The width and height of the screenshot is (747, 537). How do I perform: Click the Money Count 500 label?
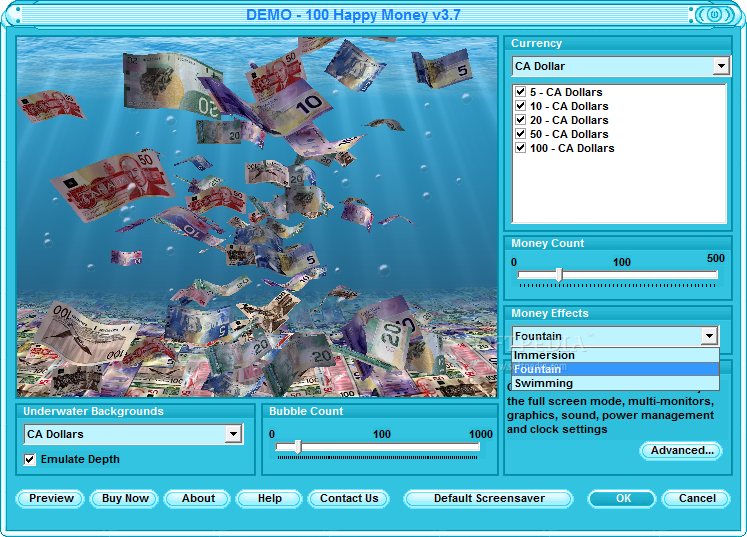coord(716,258)
